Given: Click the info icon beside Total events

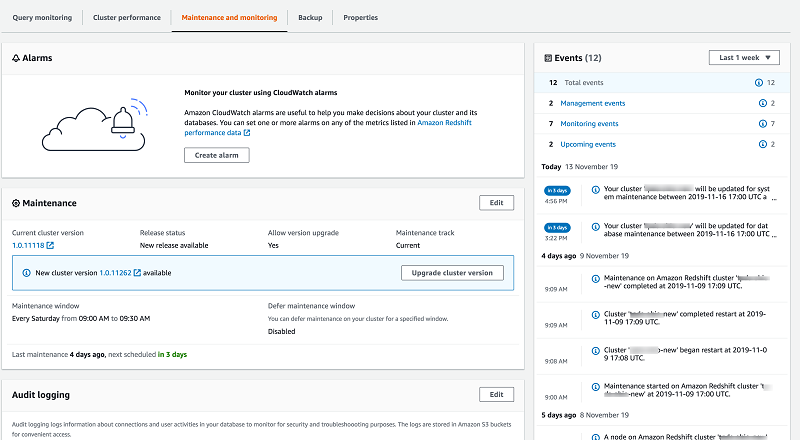Looking at the screenshot, I should 759,83.
